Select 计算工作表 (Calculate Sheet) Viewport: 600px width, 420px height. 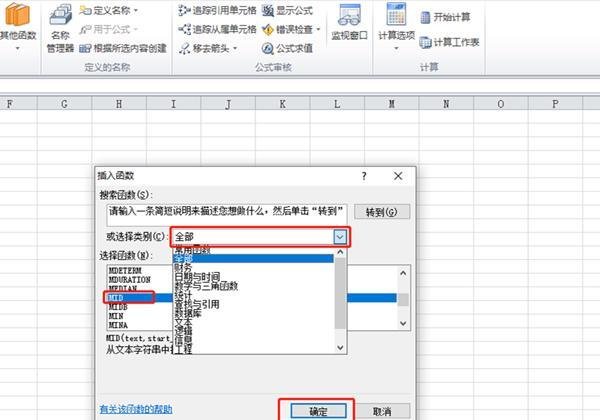tap(450, 42)
